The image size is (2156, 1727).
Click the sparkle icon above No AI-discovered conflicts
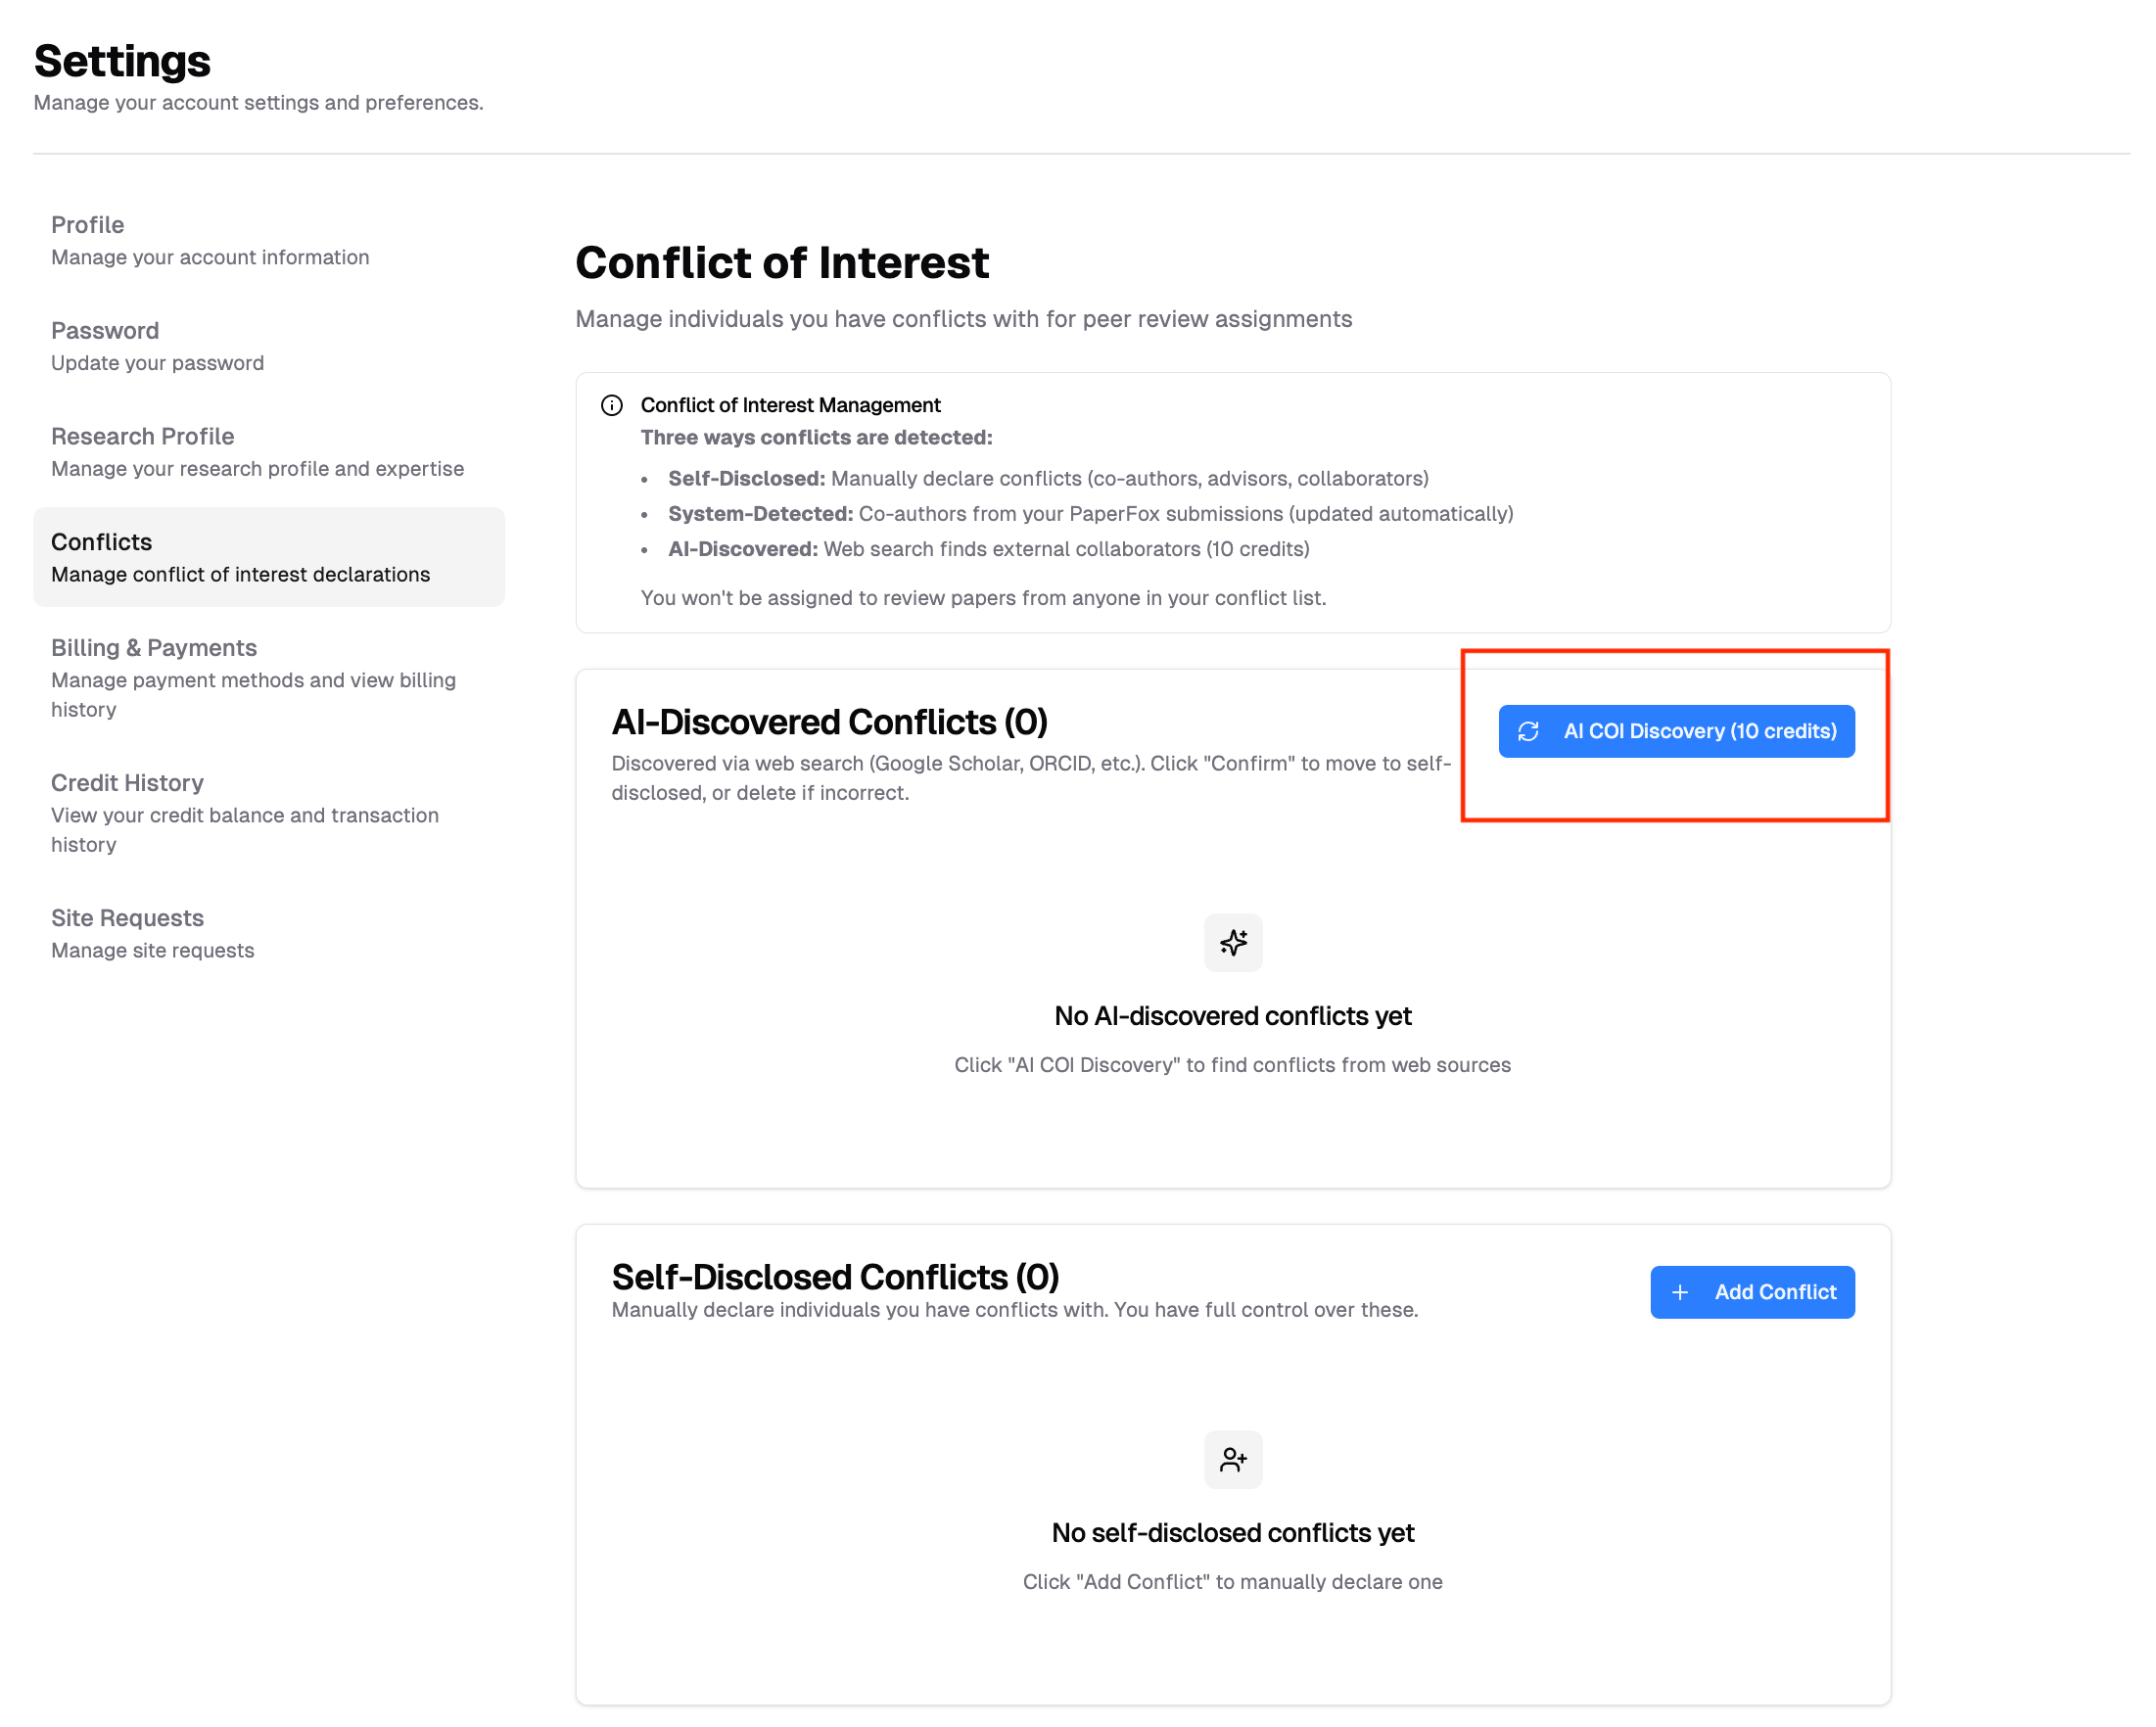[1233, 942]
